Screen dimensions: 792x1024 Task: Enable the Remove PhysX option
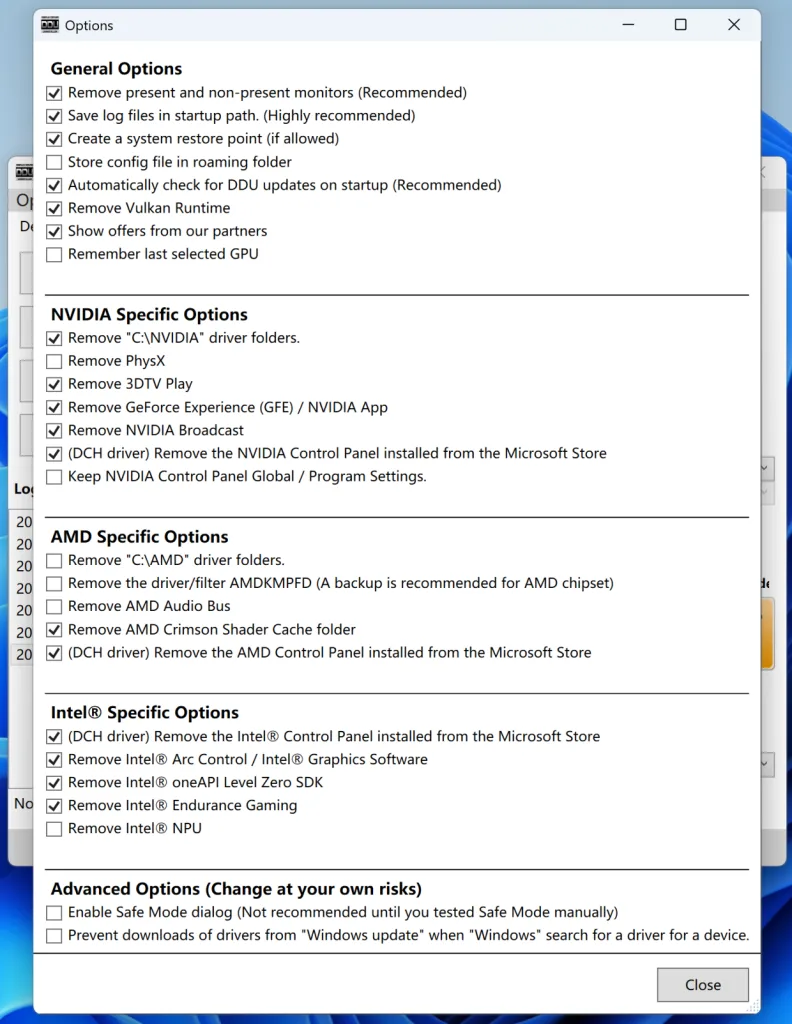tap(54, 361)
